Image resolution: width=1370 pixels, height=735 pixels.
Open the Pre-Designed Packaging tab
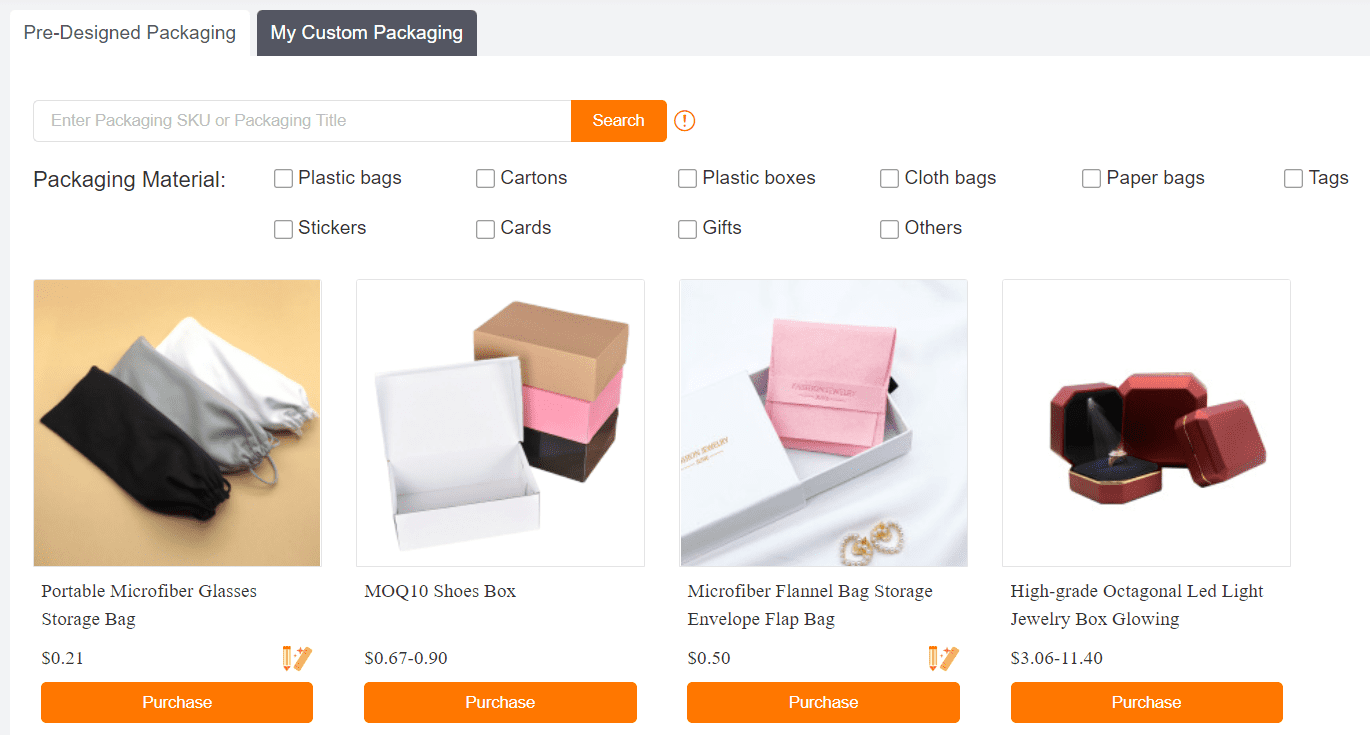click(x=129, y=32)
